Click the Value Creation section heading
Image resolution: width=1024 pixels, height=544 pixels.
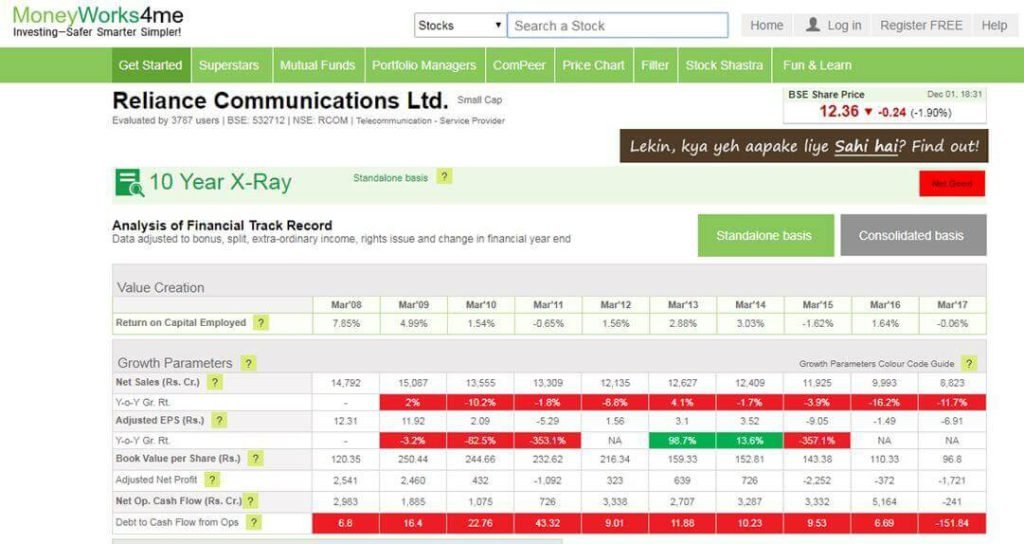(x=161, y=287)
